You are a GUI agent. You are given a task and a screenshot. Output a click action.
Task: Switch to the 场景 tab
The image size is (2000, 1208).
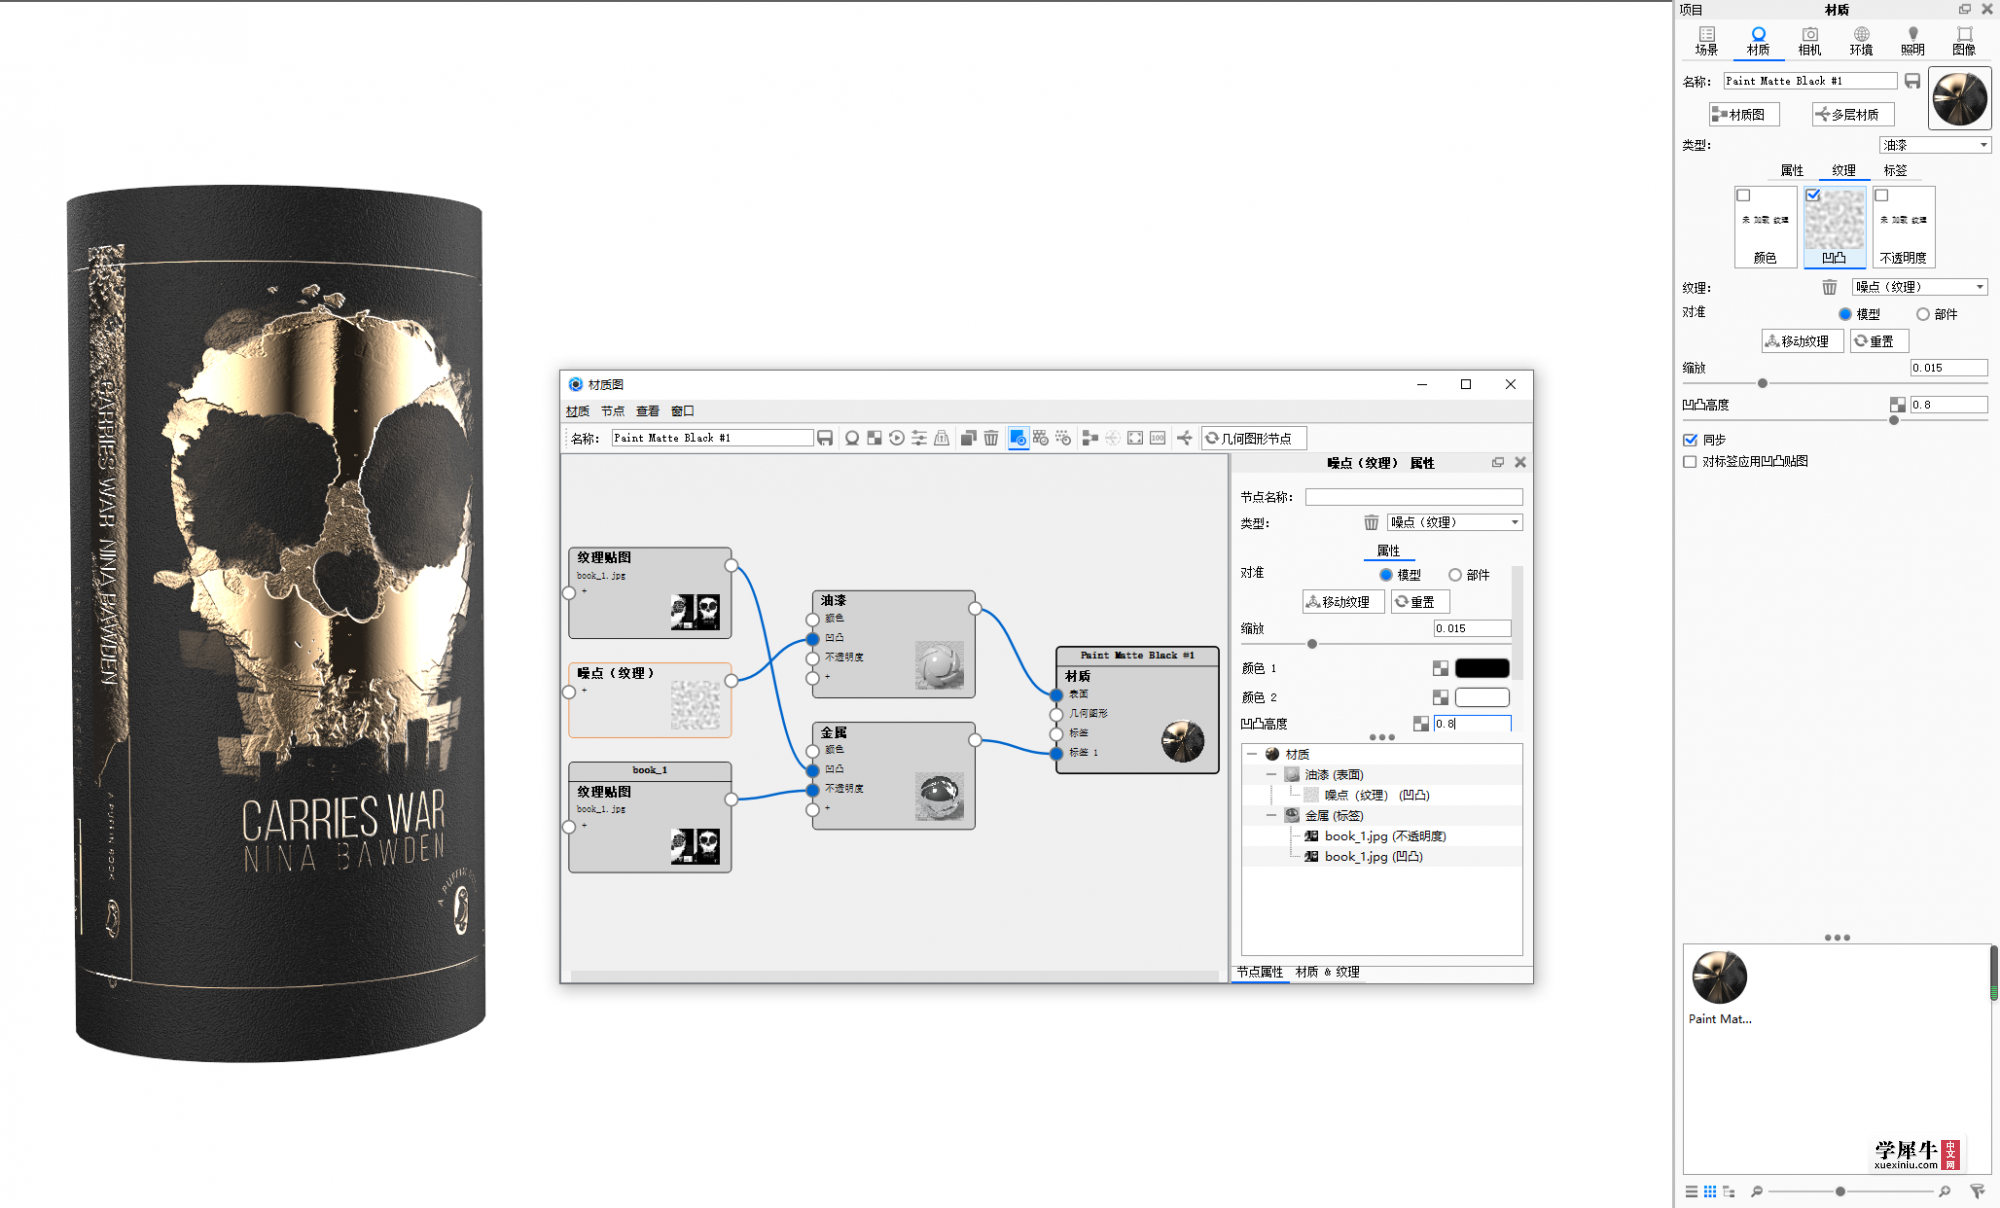coord(1707,41)
